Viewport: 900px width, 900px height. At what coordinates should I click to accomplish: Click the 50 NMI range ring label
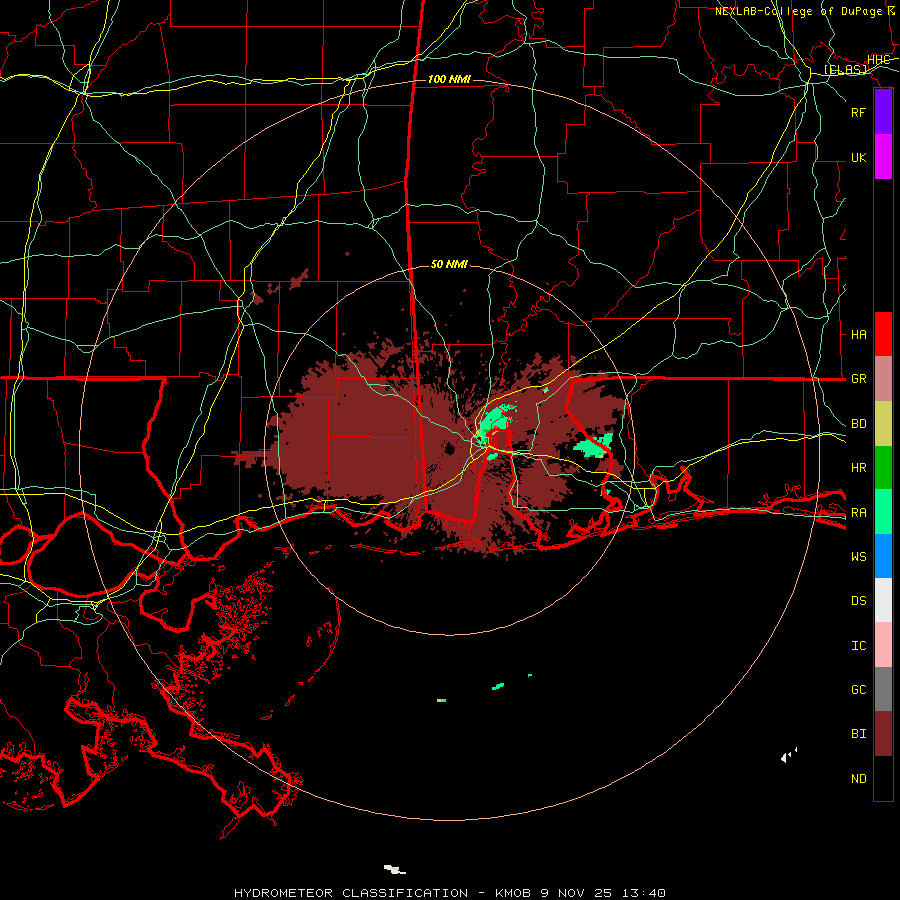[x=449, y=264]
